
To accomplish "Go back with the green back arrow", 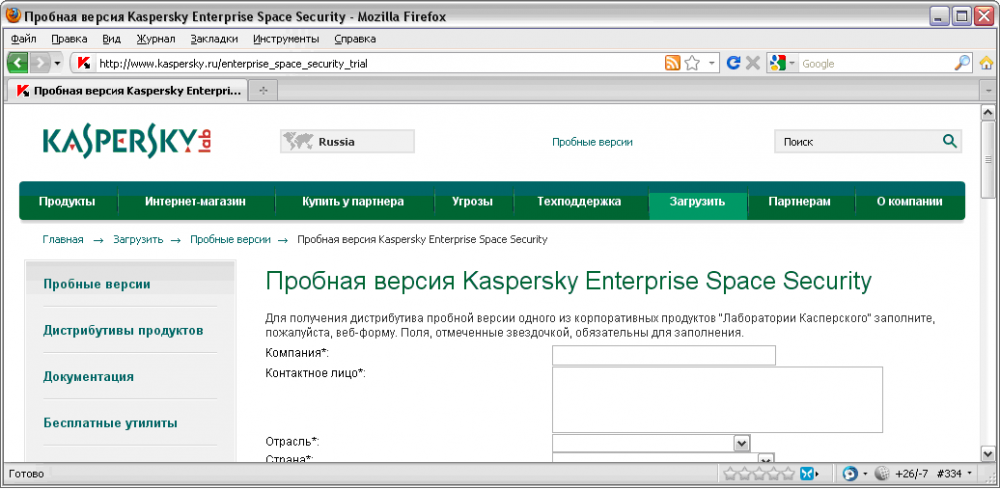I will click(x=18, y=63).
